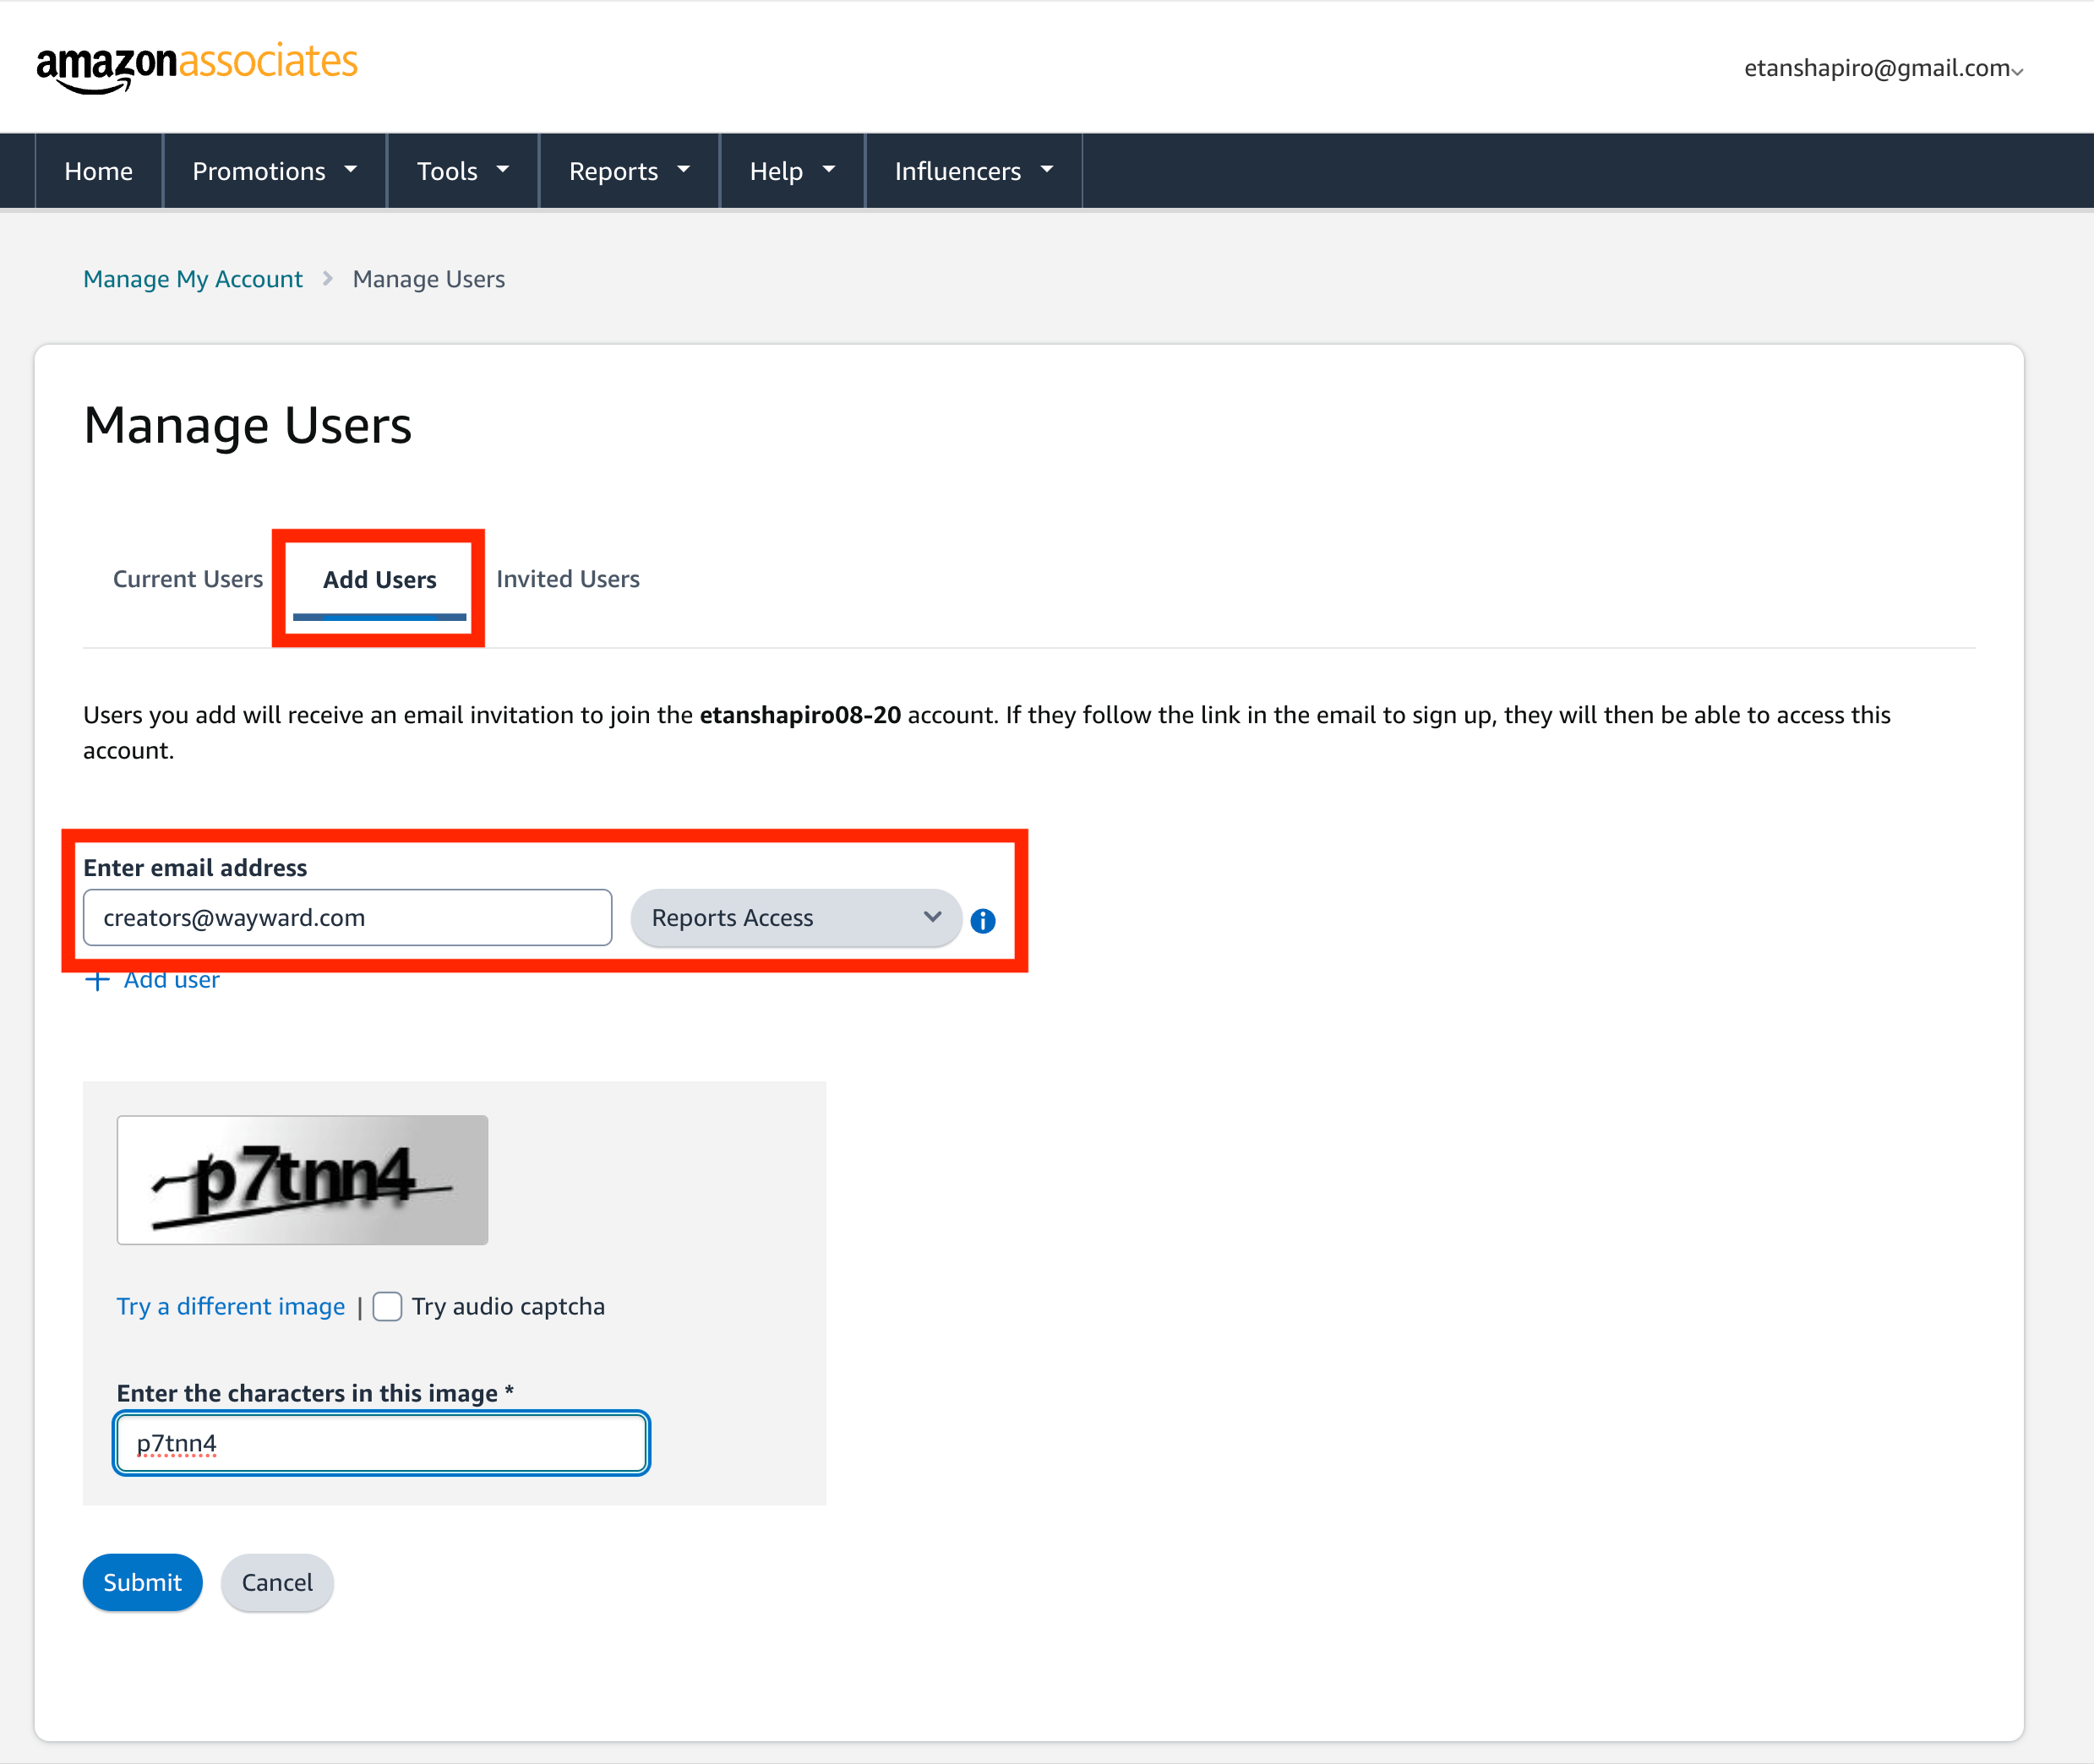The width and height of the screenshot is (2094, 1764).
Task: Focus the email address input field
Action: pos(348,917)
